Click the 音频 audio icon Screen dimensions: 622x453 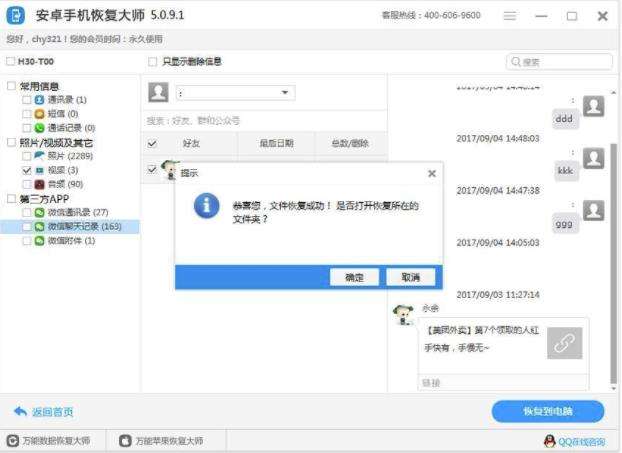pos(39,184)
